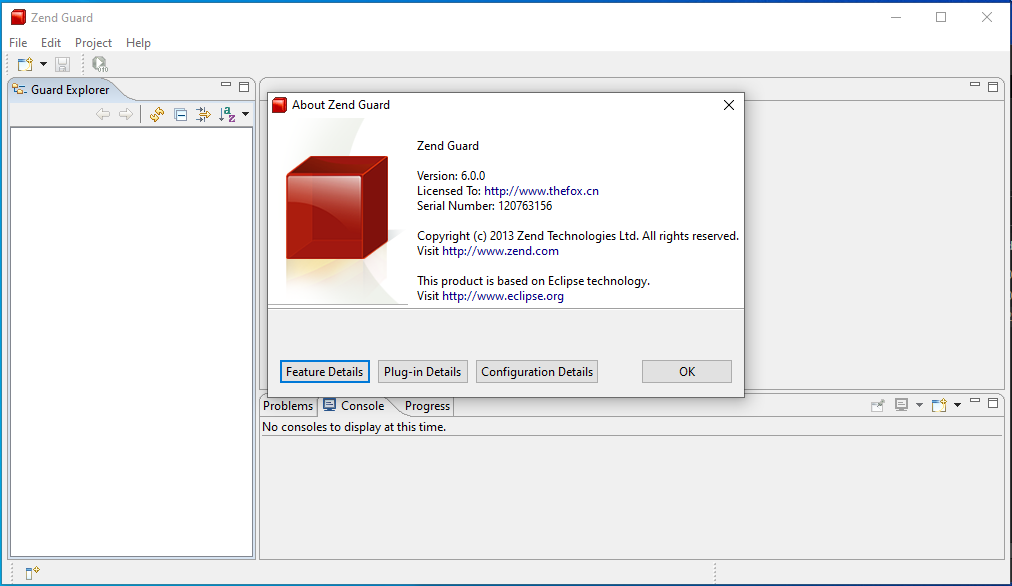Toggle Link with Editor in Guard Explorer
Image resolution: width=1012 pixels, height=586 pixels.
pos(203,115)
